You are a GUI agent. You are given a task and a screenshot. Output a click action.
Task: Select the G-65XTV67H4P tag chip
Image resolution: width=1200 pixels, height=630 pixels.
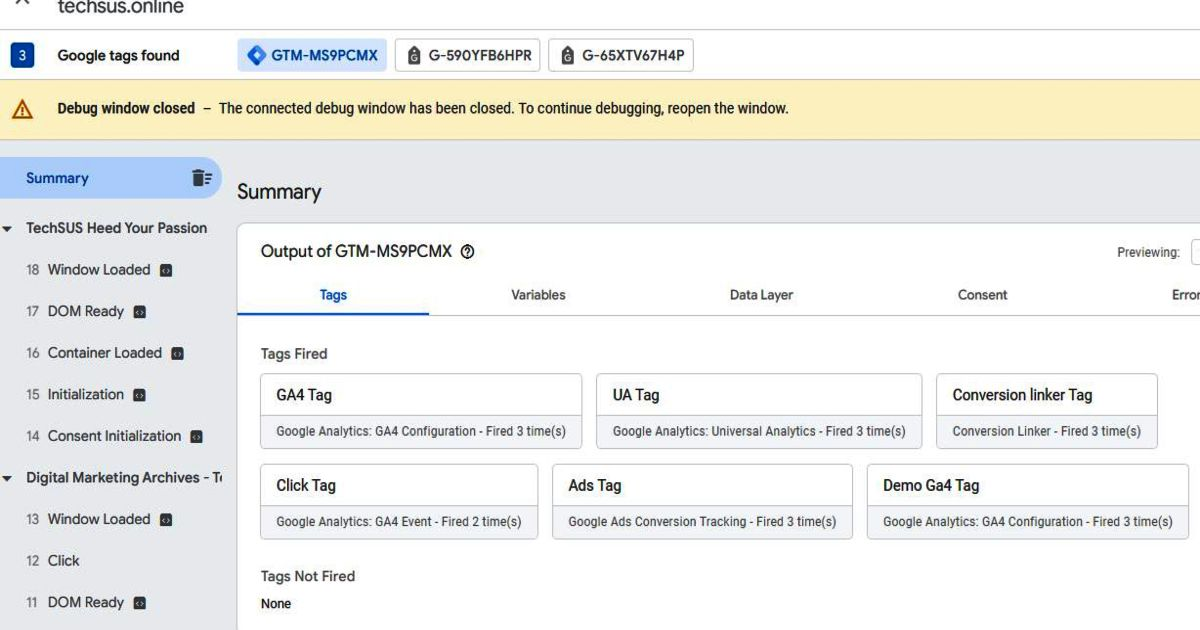tap(621, 56)
